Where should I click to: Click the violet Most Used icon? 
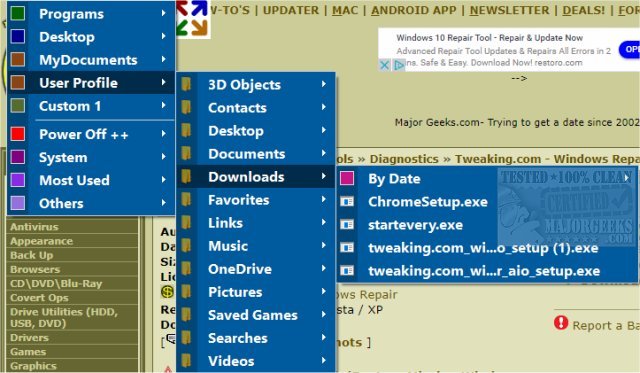coord(18,180)
